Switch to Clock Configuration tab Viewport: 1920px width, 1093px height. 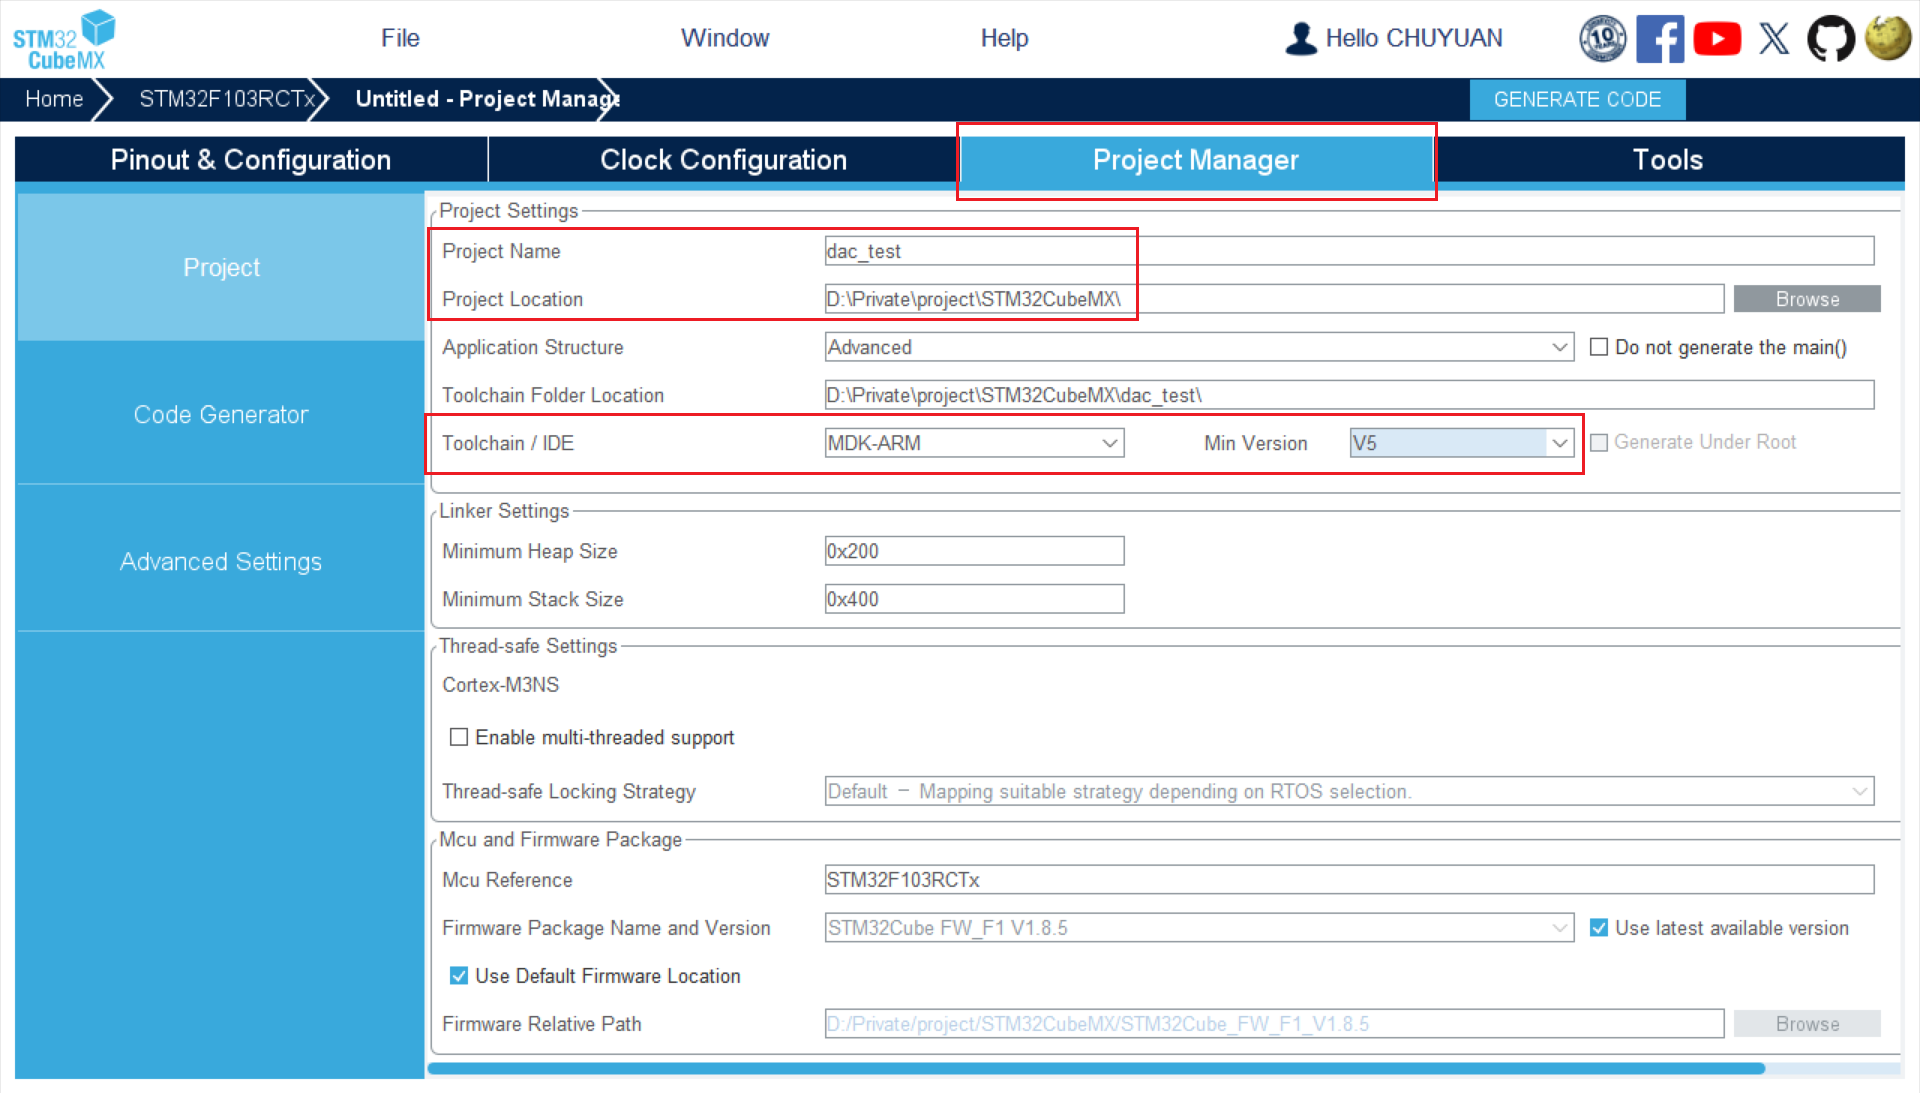(x=723, y=160)
